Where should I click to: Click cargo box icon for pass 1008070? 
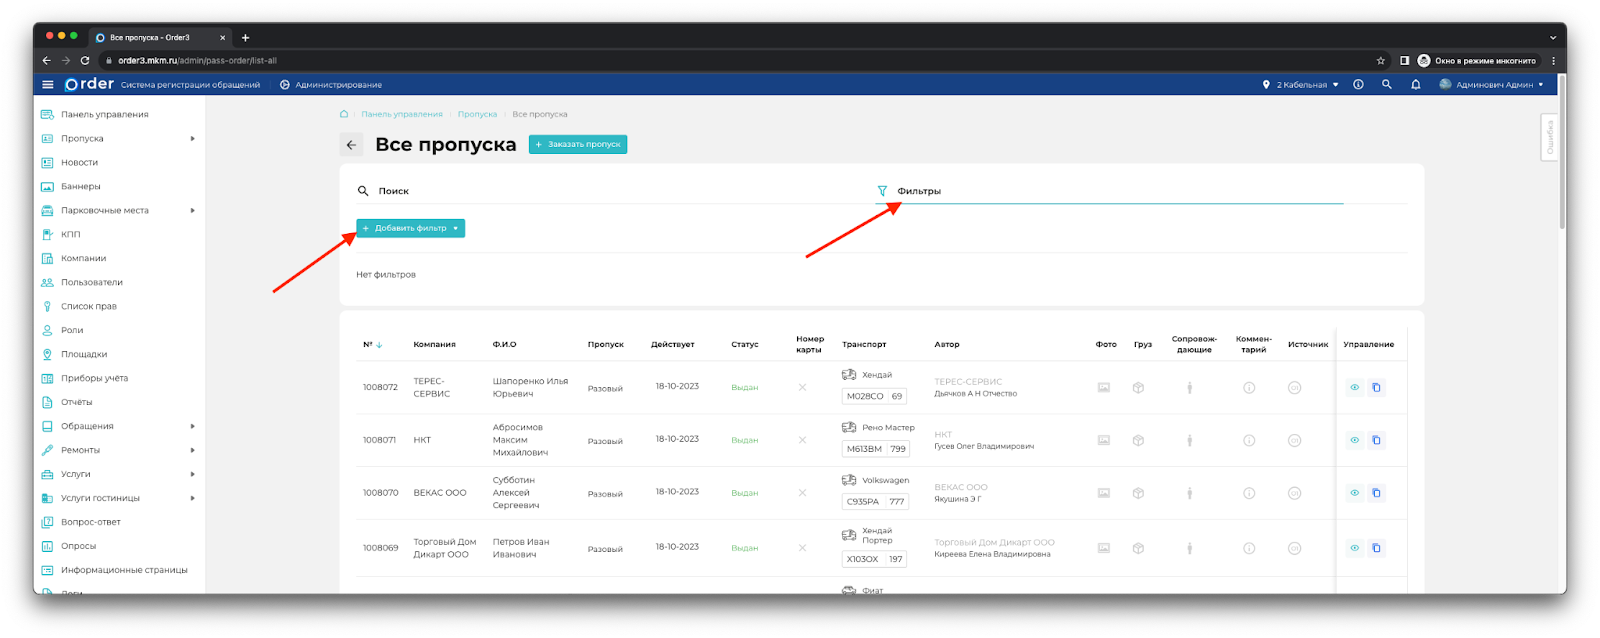1138,493
